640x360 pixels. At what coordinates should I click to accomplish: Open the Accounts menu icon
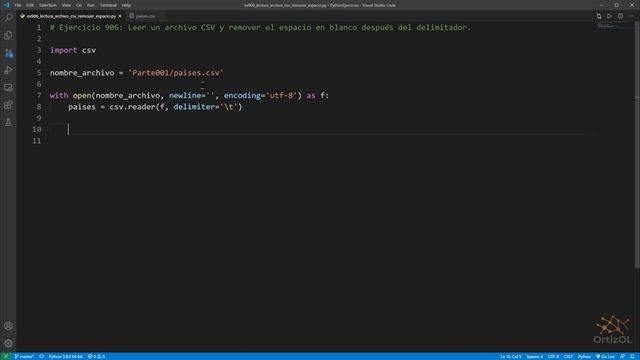(x=8, y=326)
